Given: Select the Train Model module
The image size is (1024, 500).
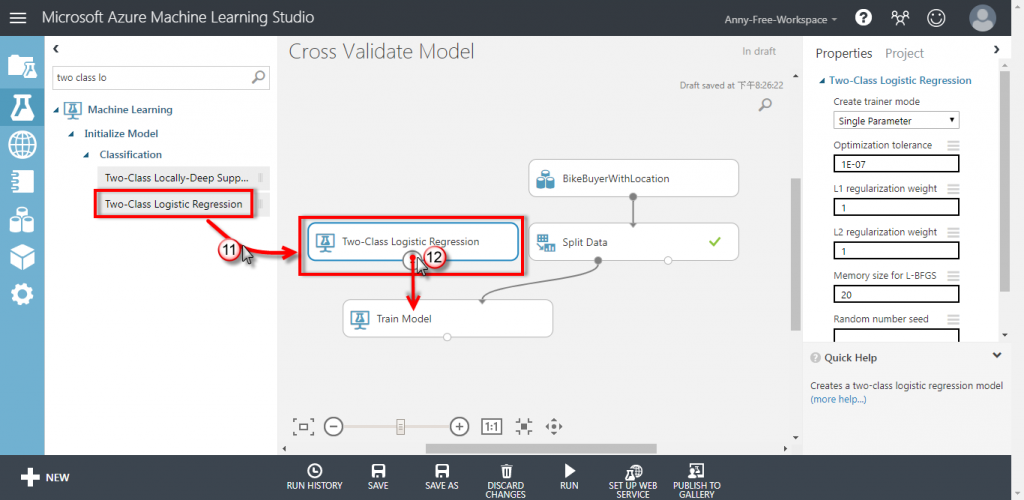Looking at the screenshot, I should 447,319.
